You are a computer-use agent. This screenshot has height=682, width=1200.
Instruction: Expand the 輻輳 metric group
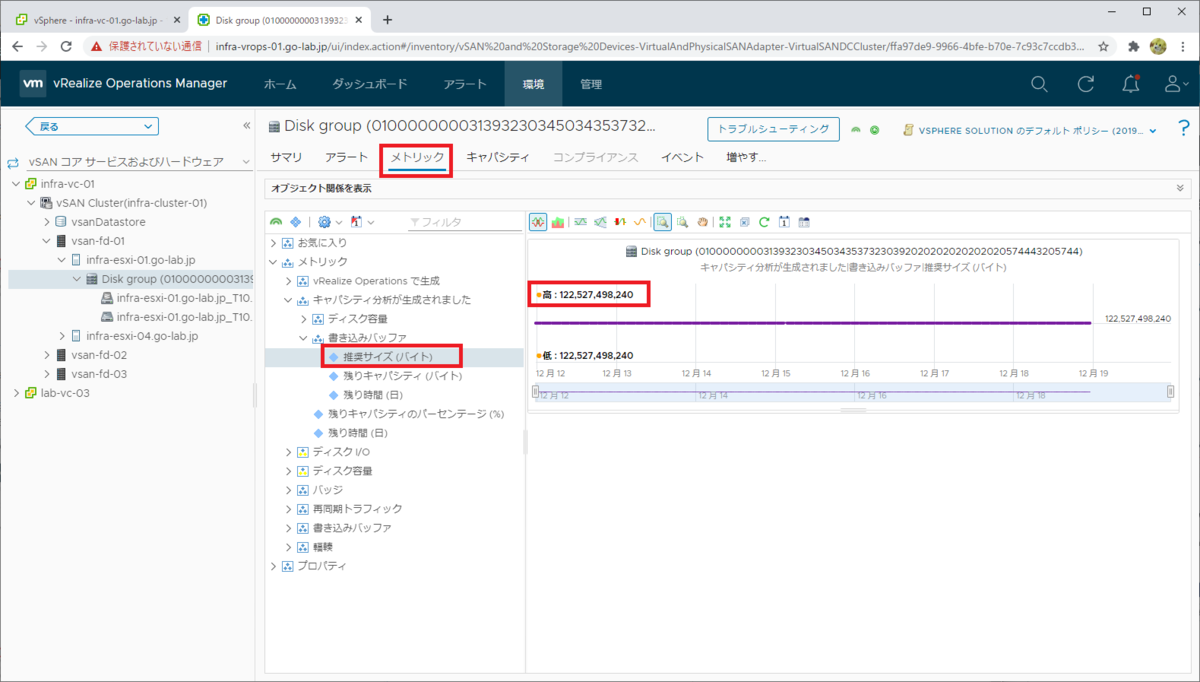coord(290,547)
